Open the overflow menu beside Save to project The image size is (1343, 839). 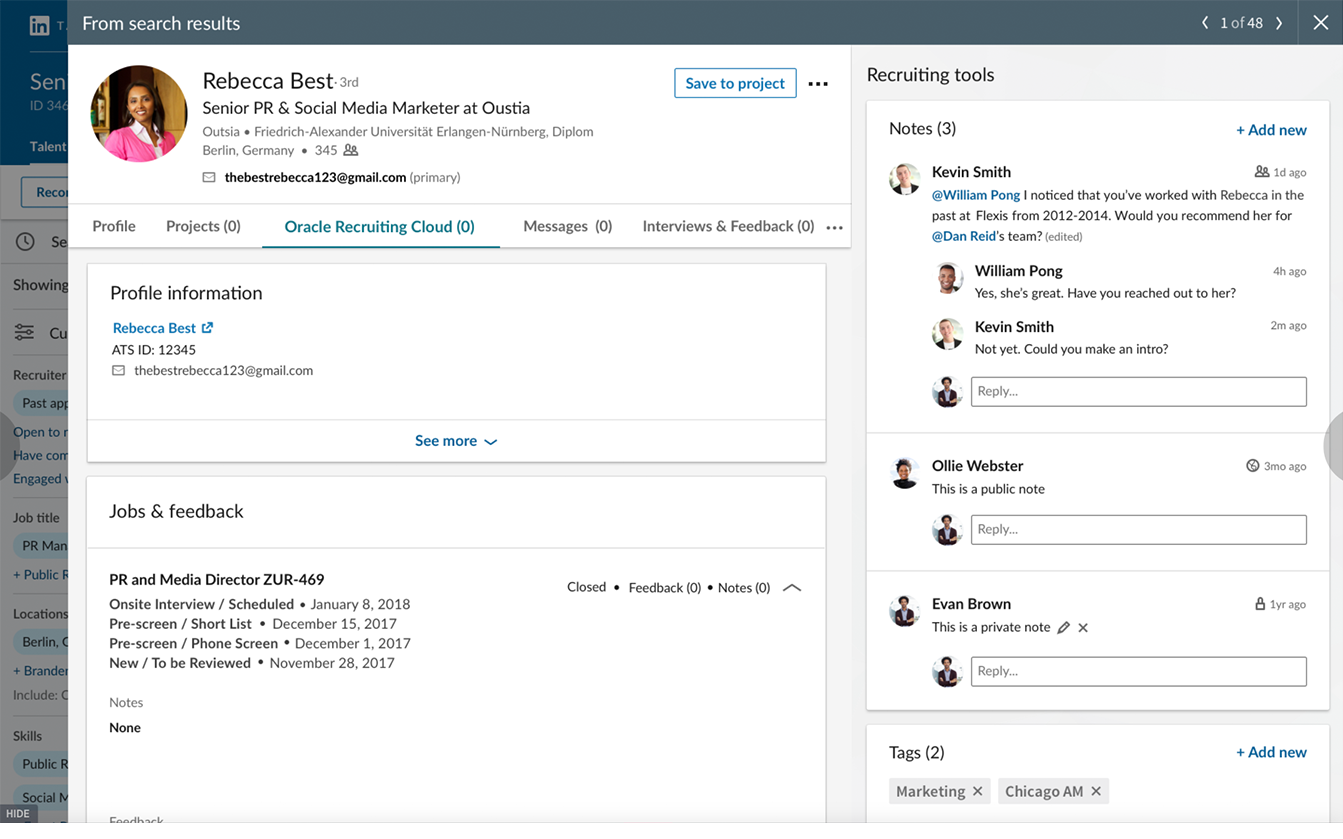(x=818, y=83)
